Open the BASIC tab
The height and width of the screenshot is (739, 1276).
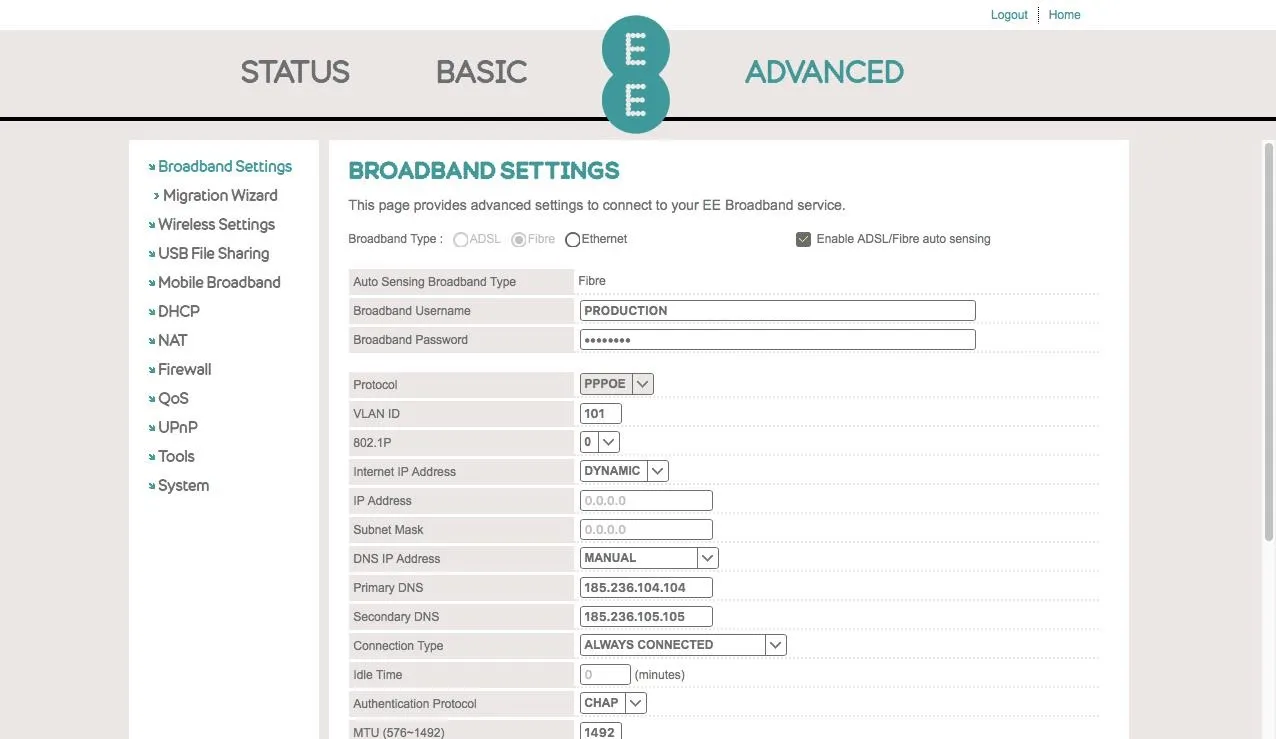tap(481, 72)
